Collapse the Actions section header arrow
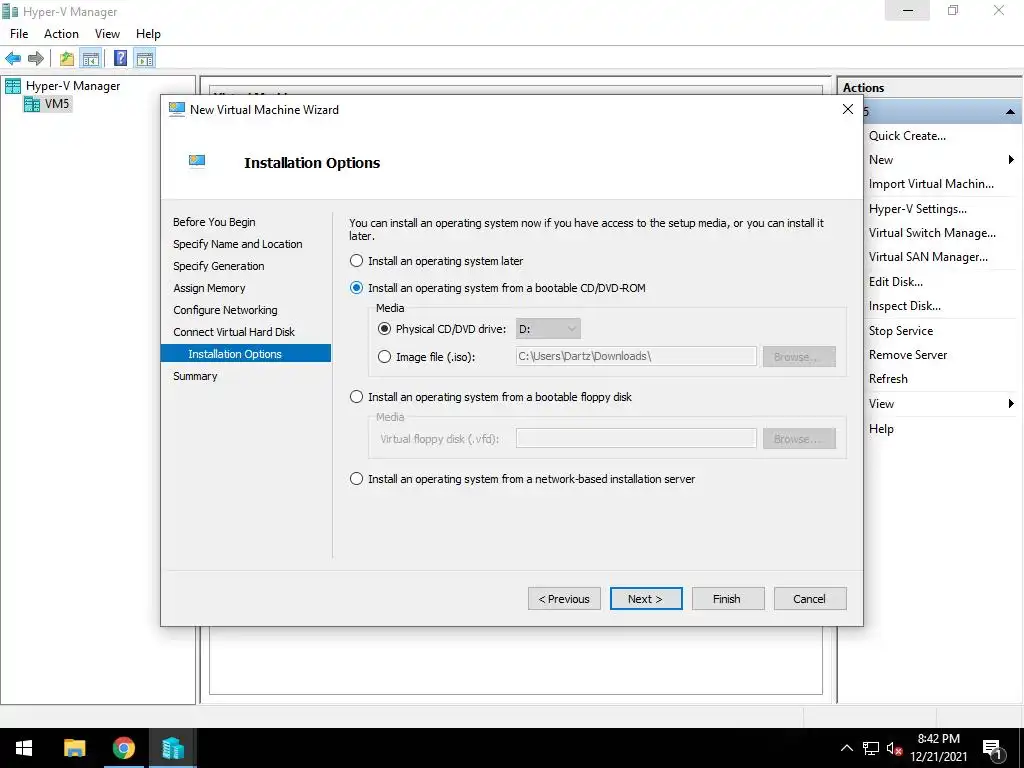1024x768 pixels. point(1010,112)
